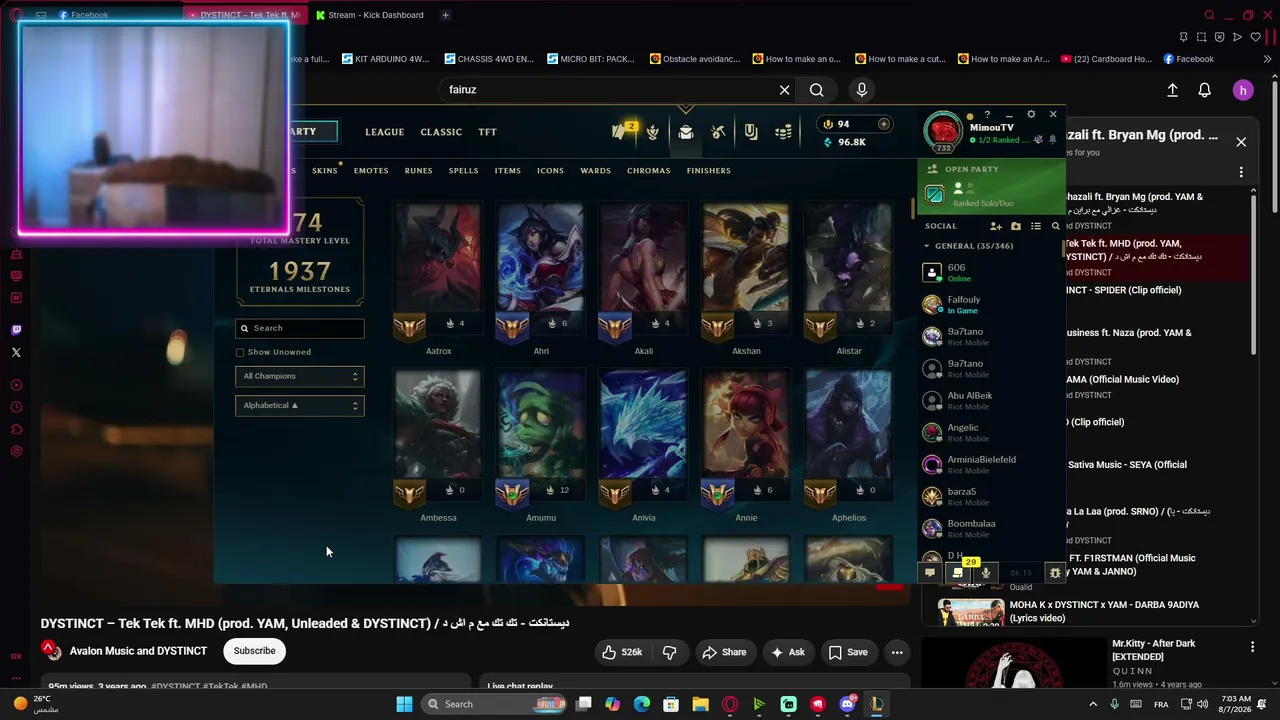Open the X icon in Opera sidebar
Image resolution: width=1280 pixels, height=720 pixels.
click(x=16, y=352)
